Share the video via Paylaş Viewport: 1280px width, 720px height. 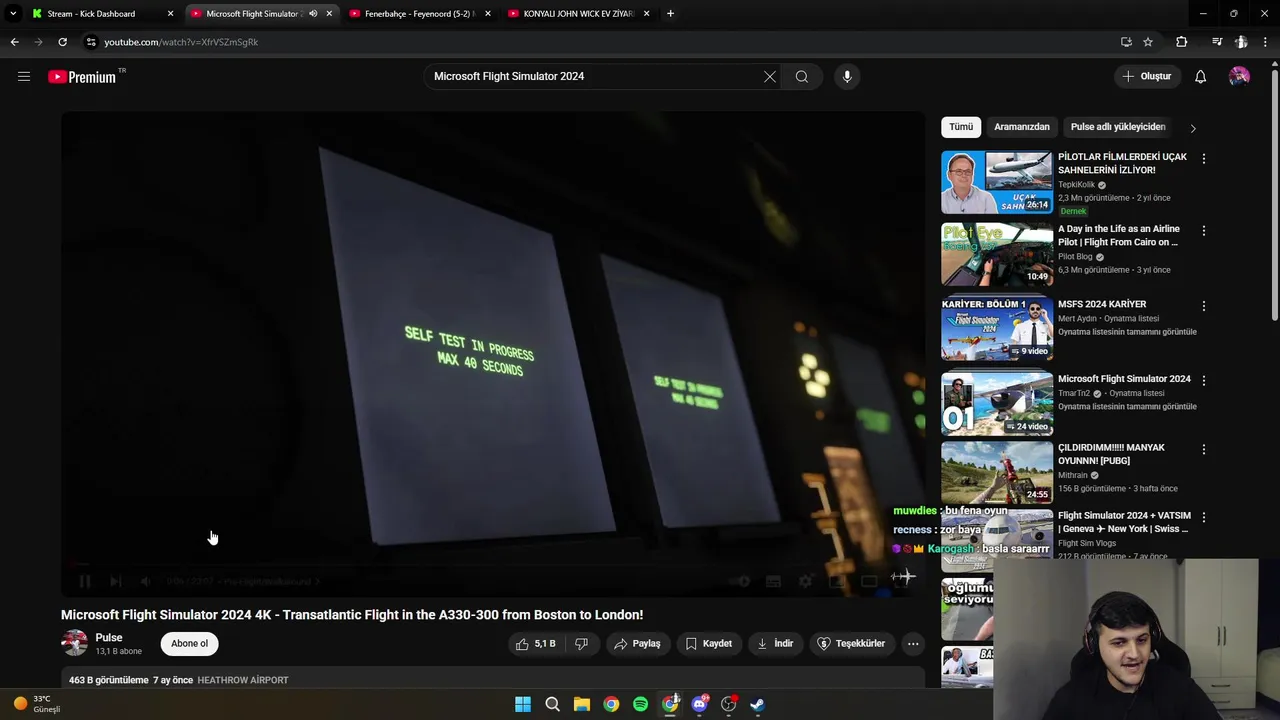(637, 644)
